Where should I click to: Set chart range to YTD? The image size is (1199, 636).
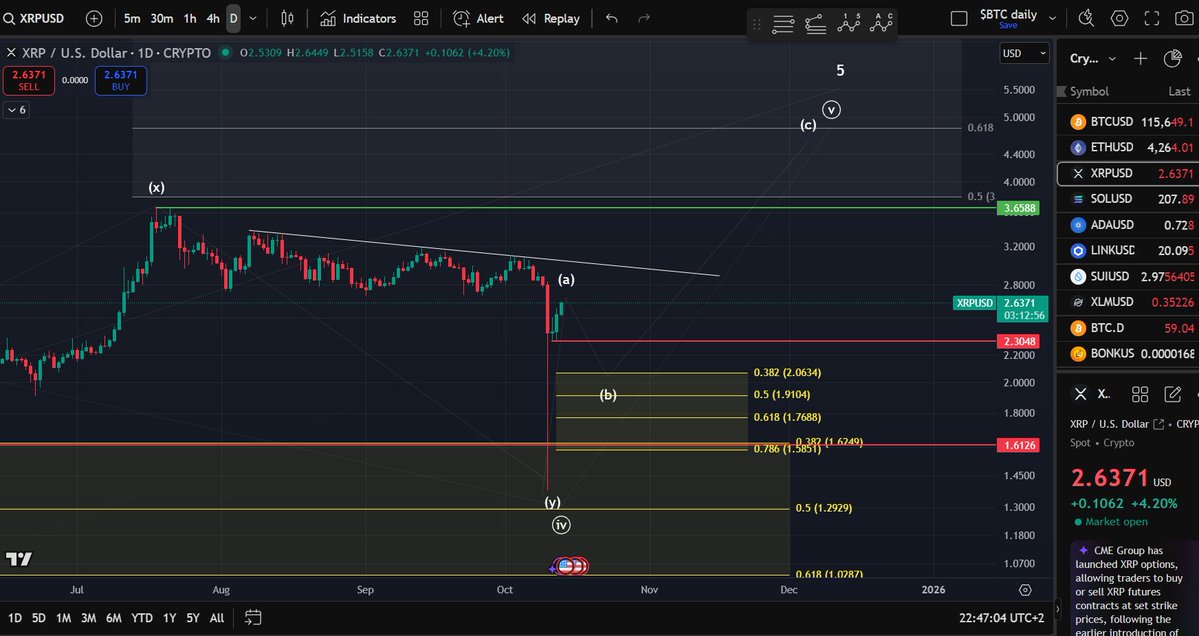(x=141, y=618)
